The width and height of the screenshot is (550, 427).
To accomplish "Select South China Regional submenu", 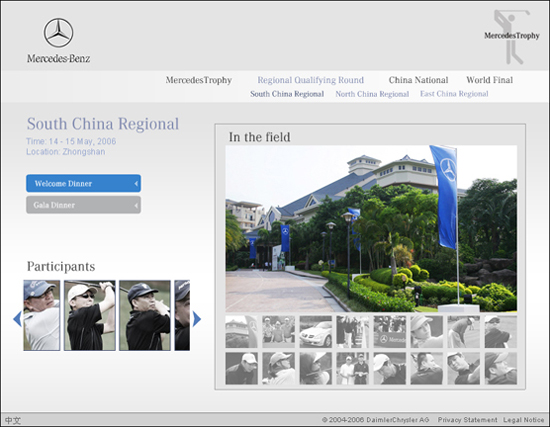I will [287, 94].
